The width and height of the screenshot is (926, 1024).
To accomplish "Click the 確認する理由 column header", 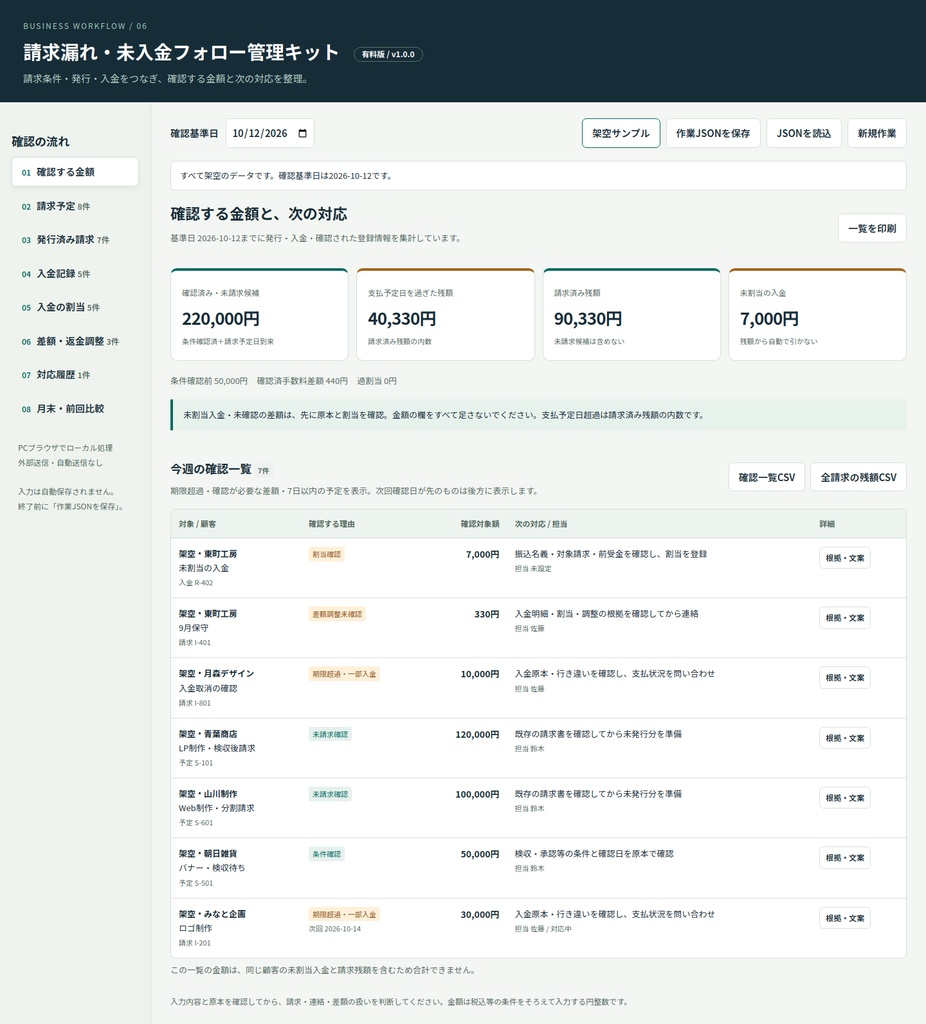I will tap(332, 524).
